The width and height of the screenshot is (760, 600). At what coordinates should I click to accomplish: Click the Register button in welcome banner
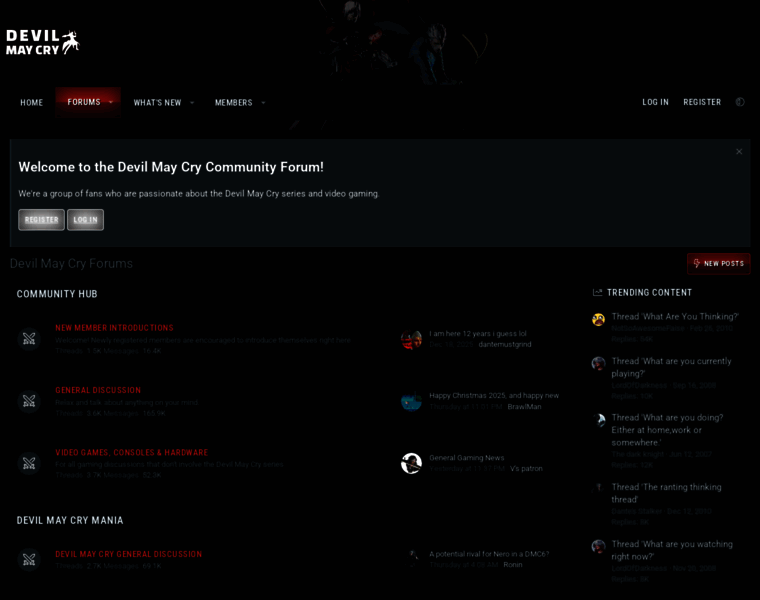[41, 220]
